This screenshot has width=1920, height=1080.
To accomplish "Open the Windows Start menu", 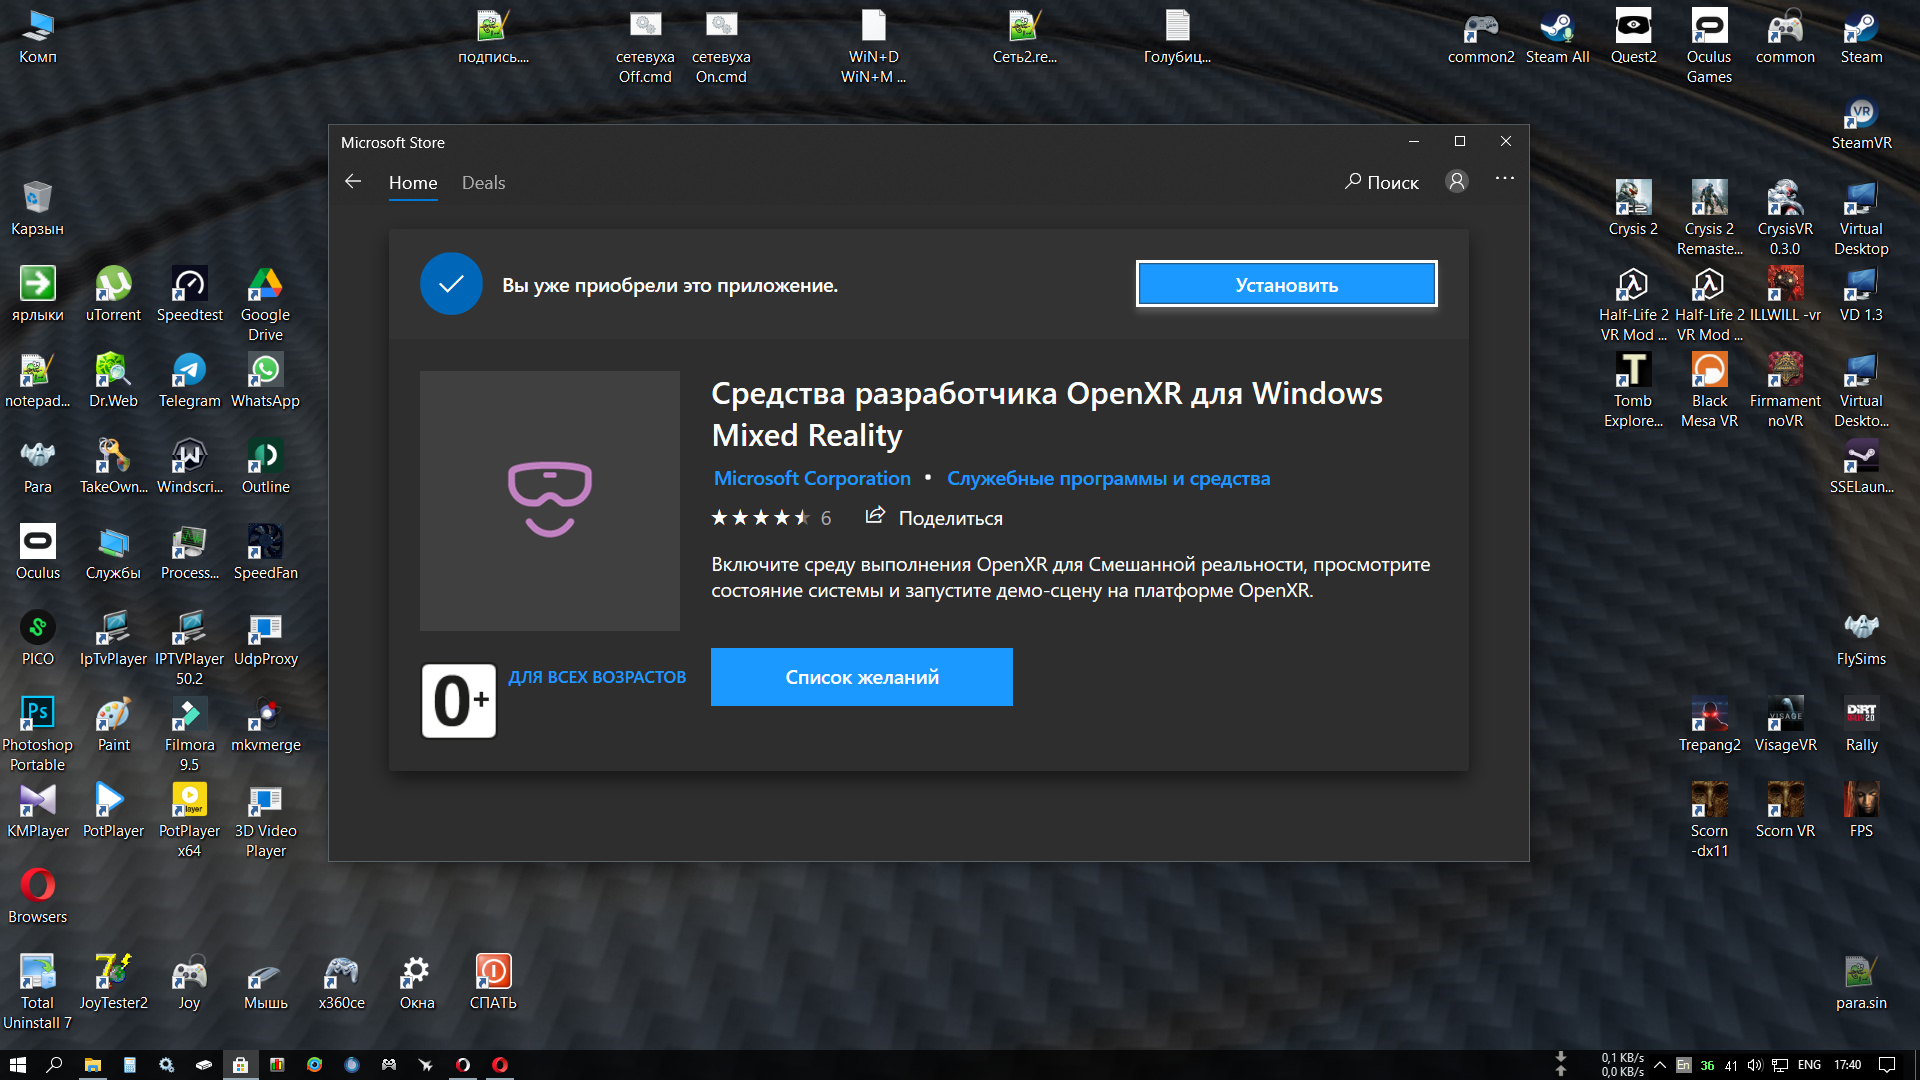I will [17, 1065].
